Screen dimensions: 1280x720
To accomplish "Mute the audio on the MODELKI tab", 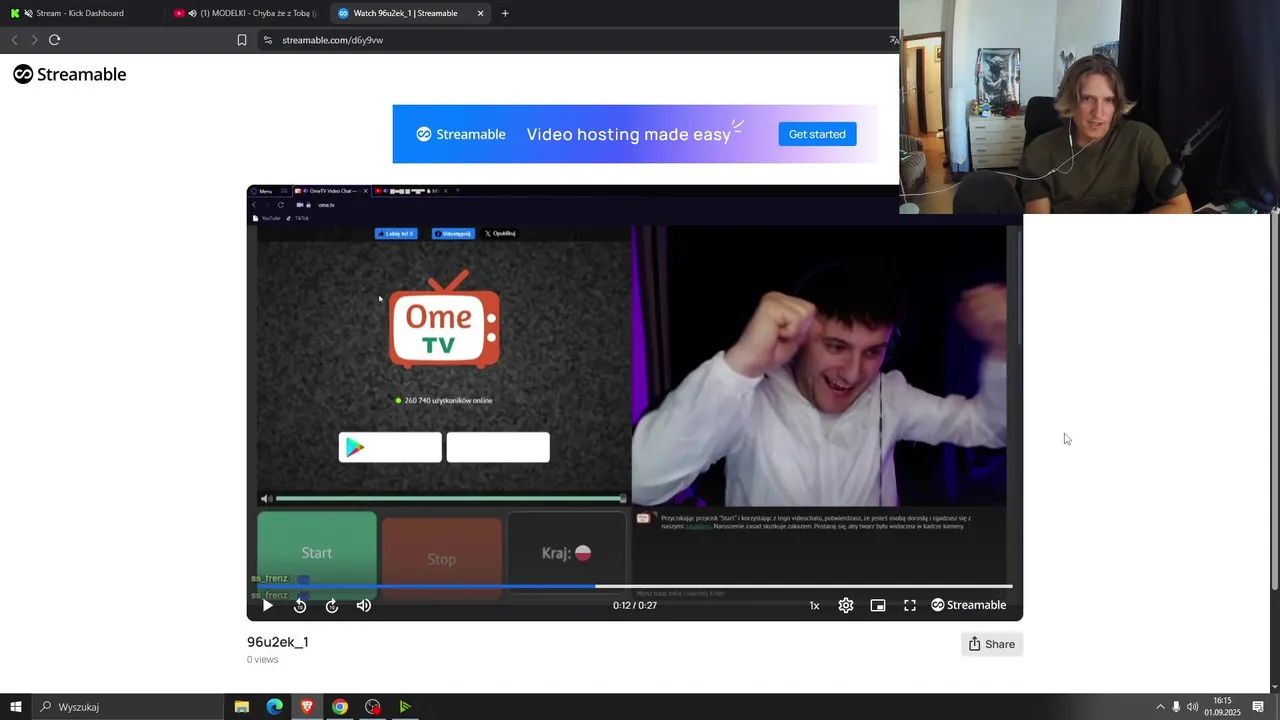I will tap(192, 13).
